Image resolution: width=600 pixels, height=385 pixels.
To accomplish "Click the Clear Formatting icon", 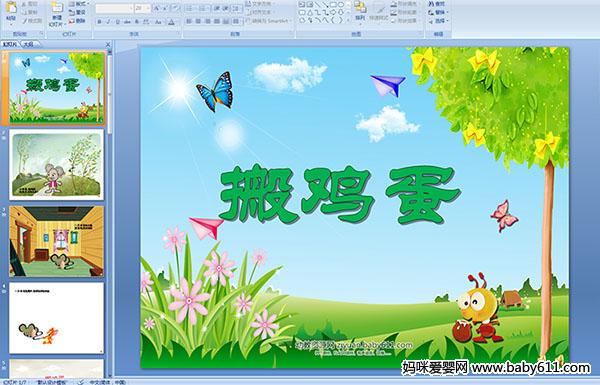I will (175, 8).
